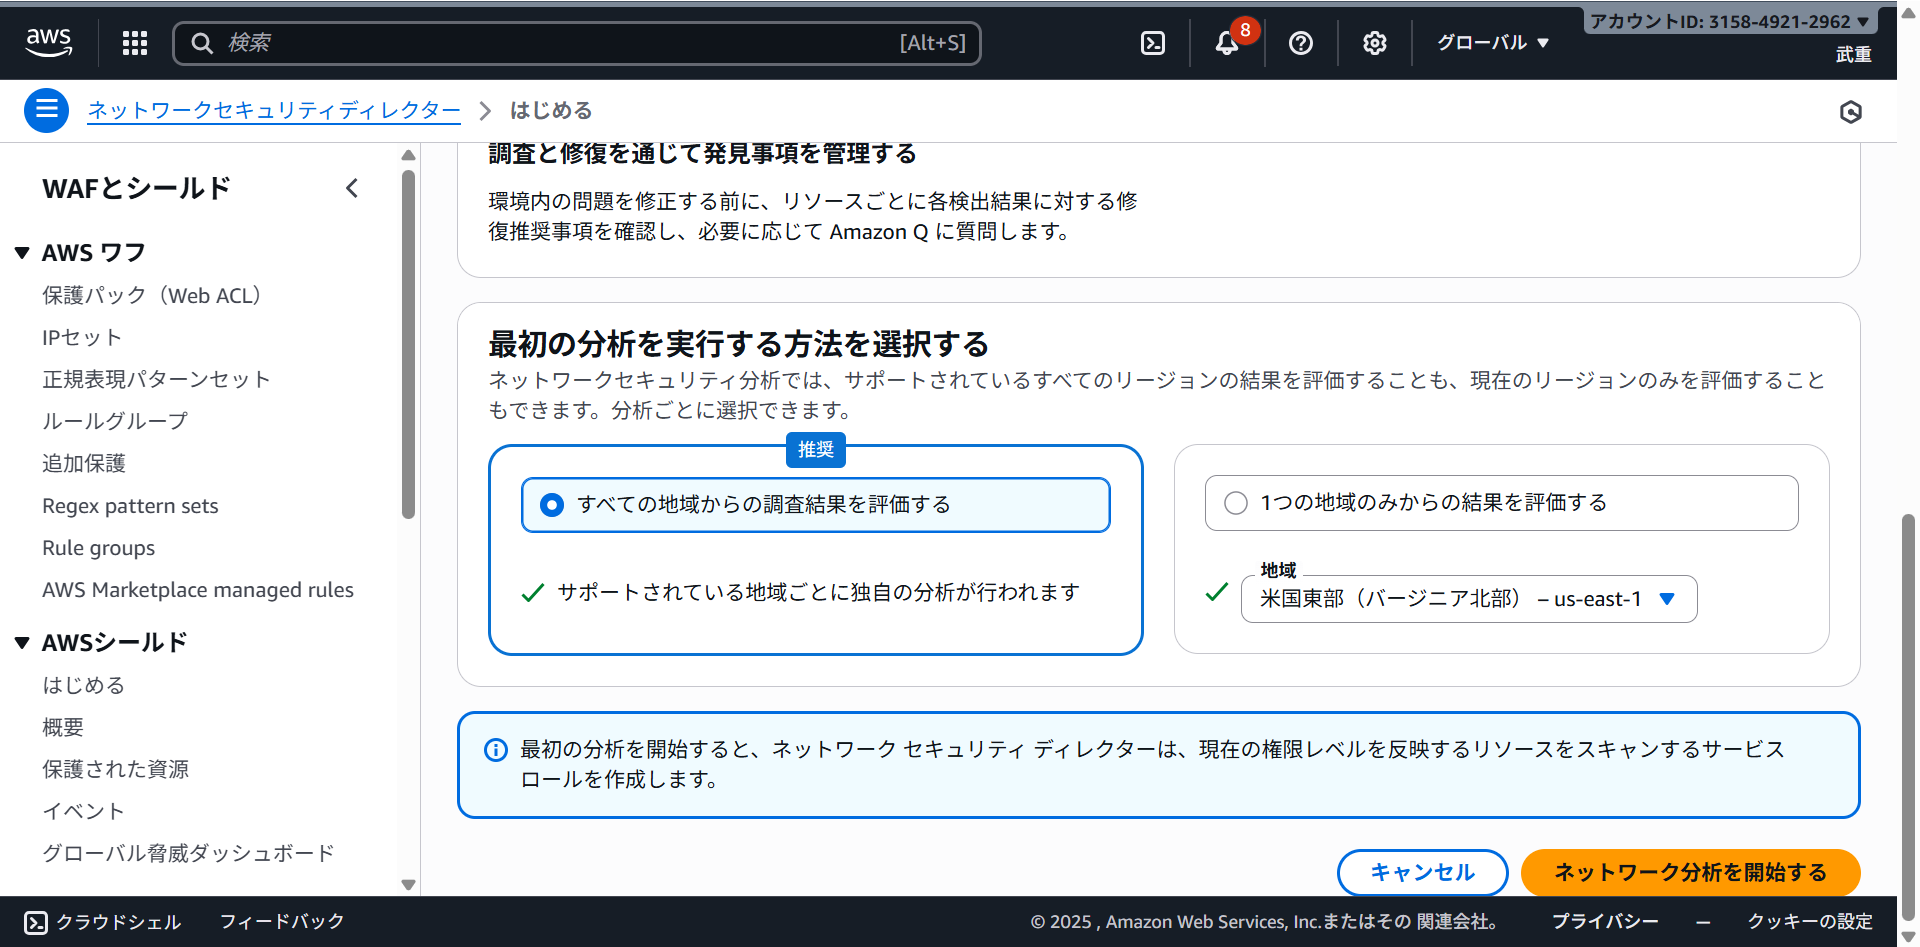
Task: Open the settings gear icon
Action: (x=1375, y=43)
